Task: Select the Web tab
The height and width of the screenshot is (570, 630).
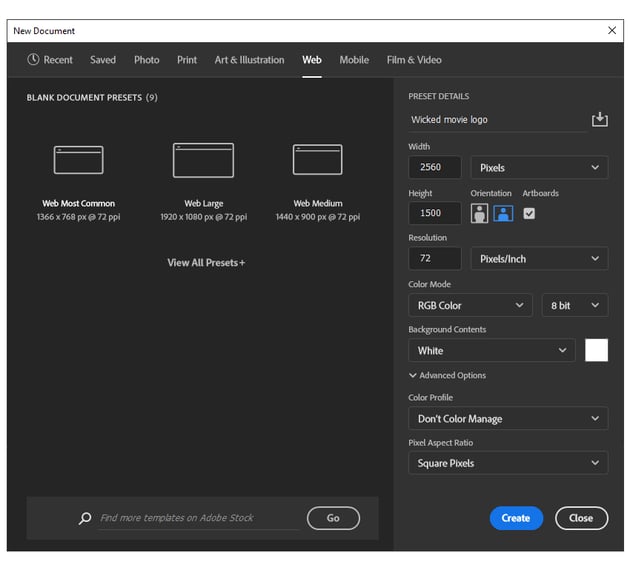Action: click(x=311, y=60)
